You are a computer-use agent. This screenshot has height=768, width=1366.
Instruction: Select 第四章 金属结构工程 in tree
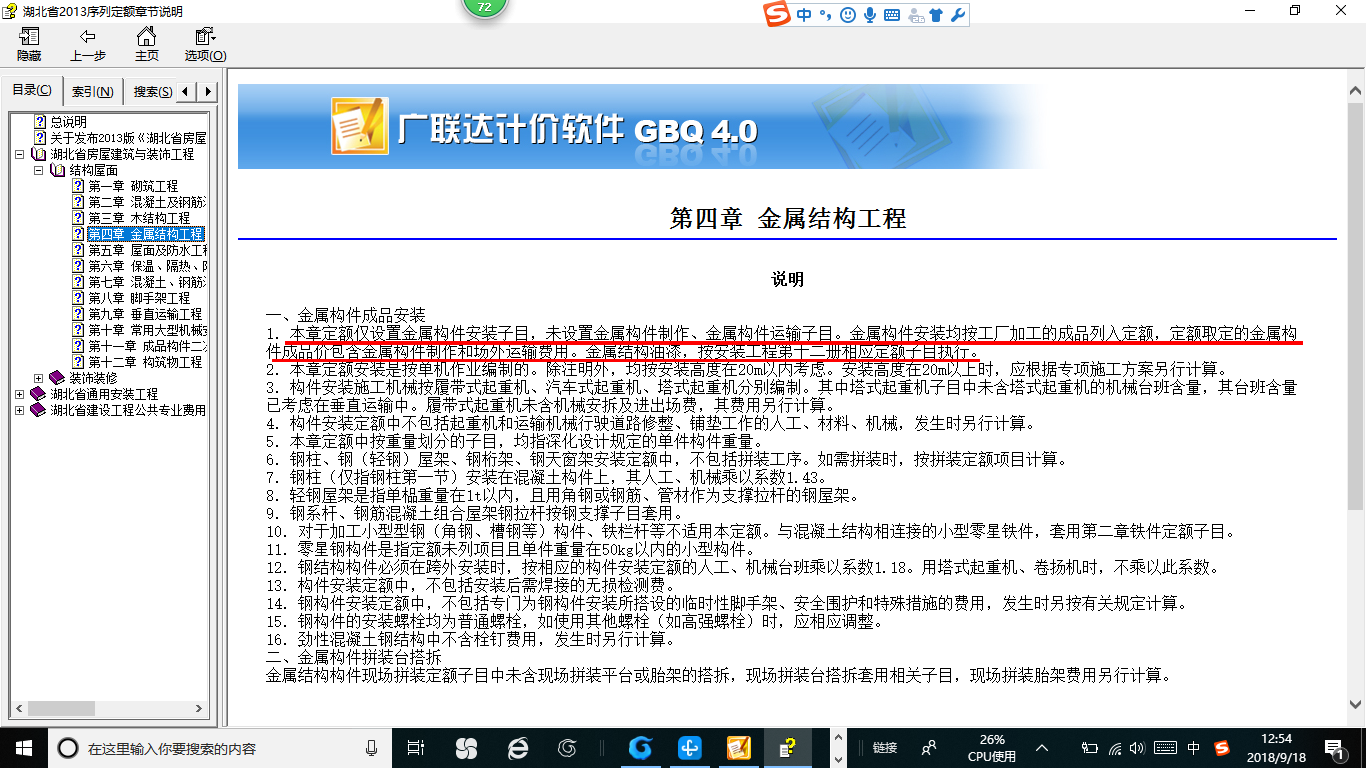145,234
